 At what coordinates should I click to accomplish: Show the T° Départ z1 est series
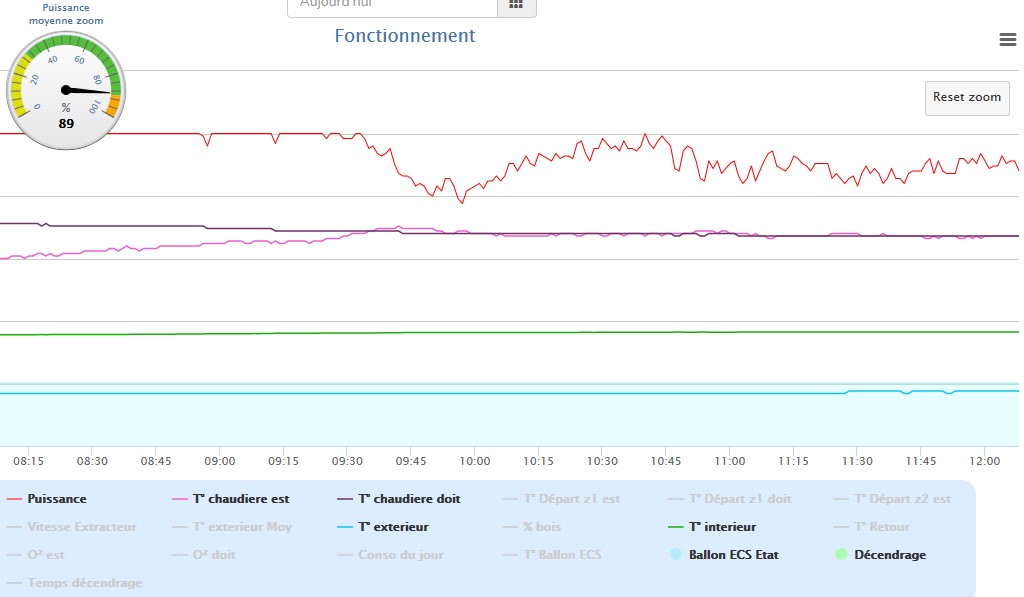tap(573, 499)
